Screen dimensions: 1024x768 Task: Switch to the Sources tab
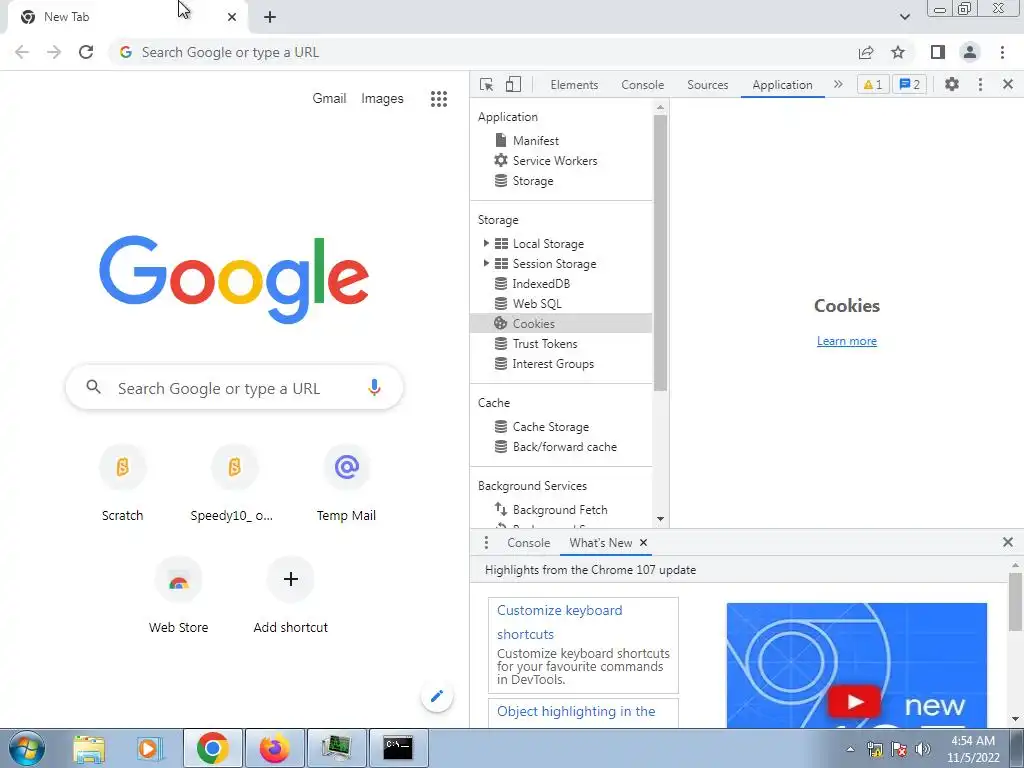click(x=707, y=85)
